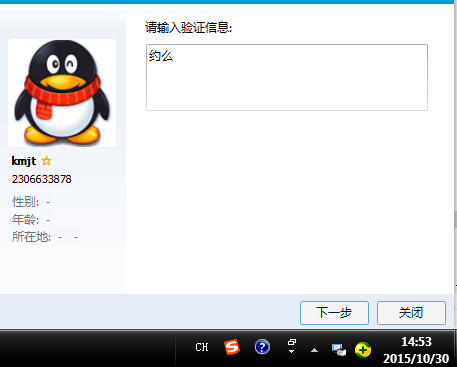The width and height of the screenshot is (457, 367).
Task: Click the 年龄 label in profile
Action: coord(25,220)
